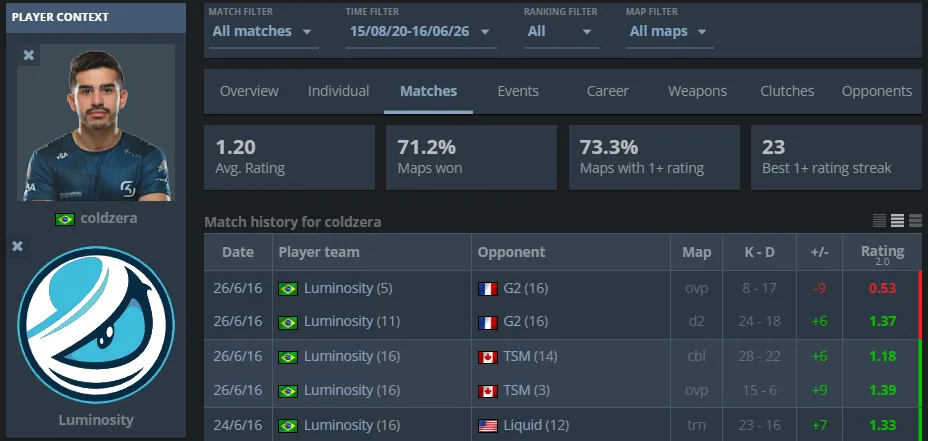The image size is (928, 441).
Task: Sort by K - D column header
Action: tap(759, 252)
